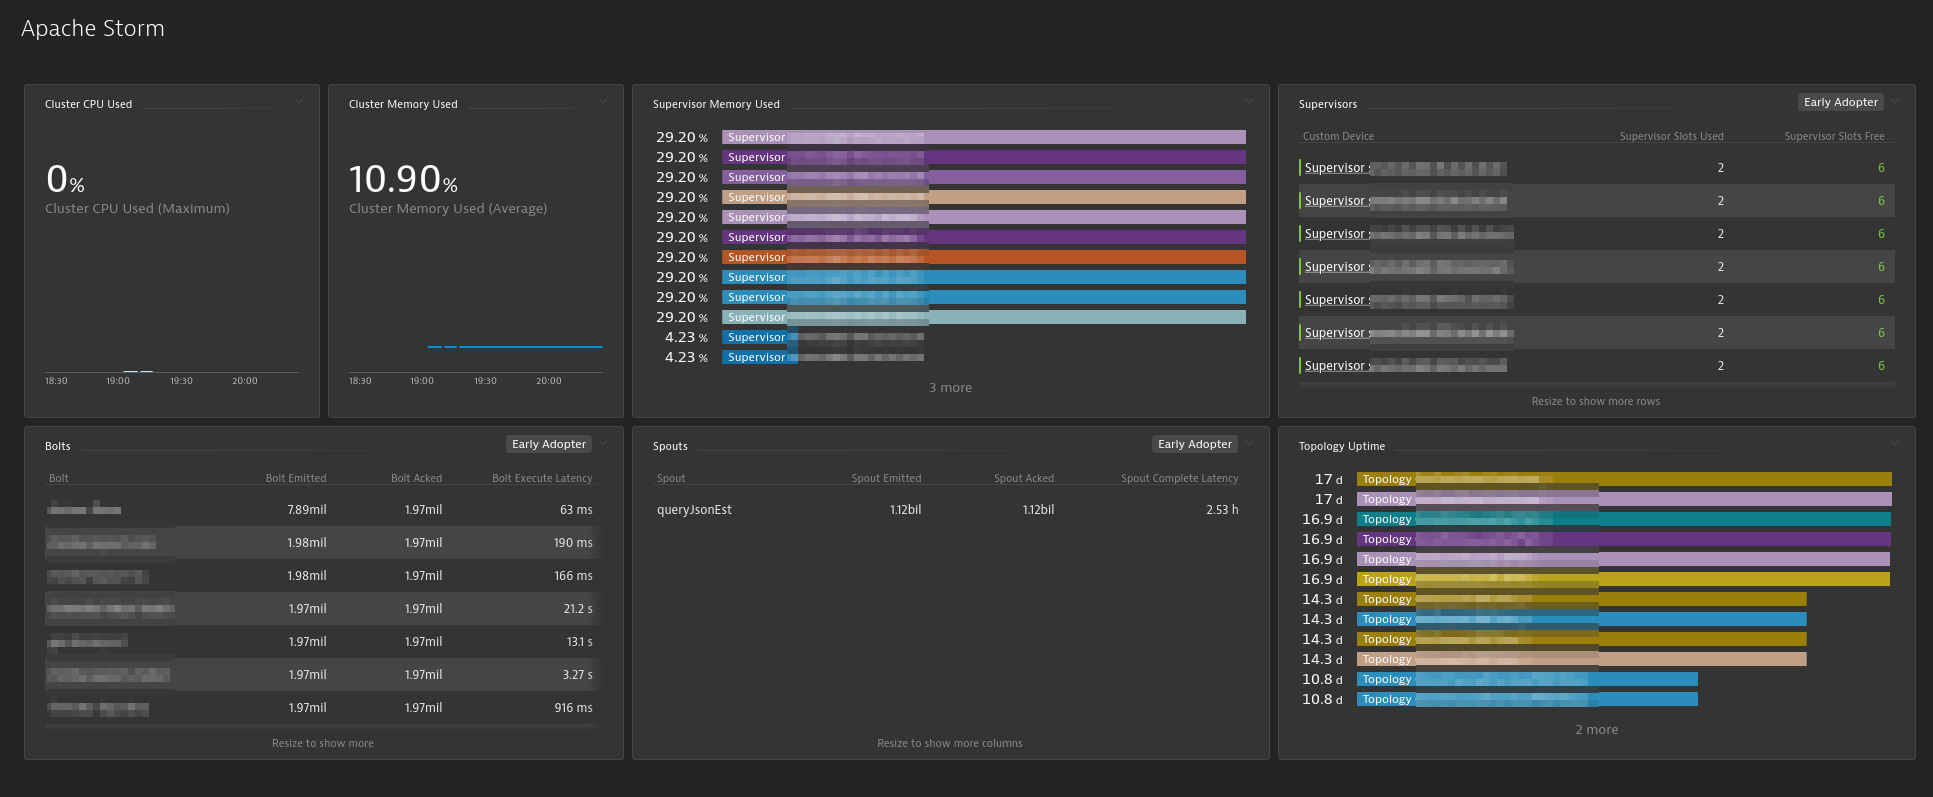Click the blue line in Cluster Memory chart
Viewport: 1933px width, 797px height.
pyautogui.click(x=515, y=347)
